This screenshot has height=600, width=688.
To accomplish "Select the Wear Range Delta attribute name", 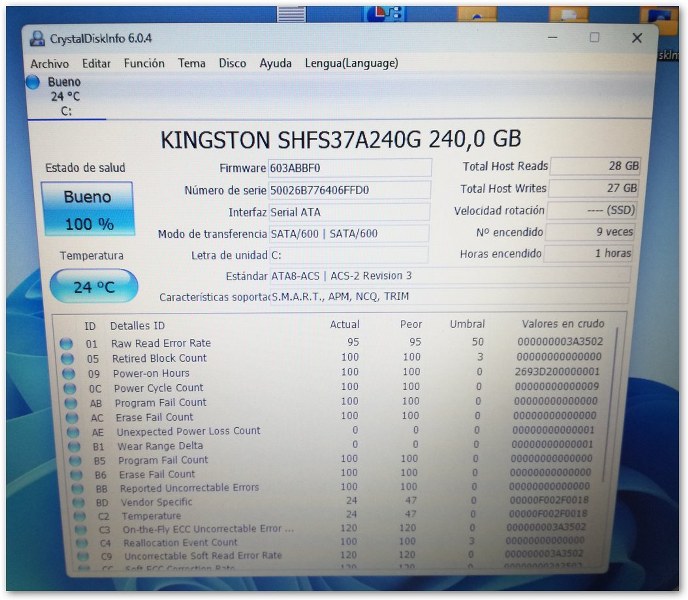I will click(x=160, y=446).
